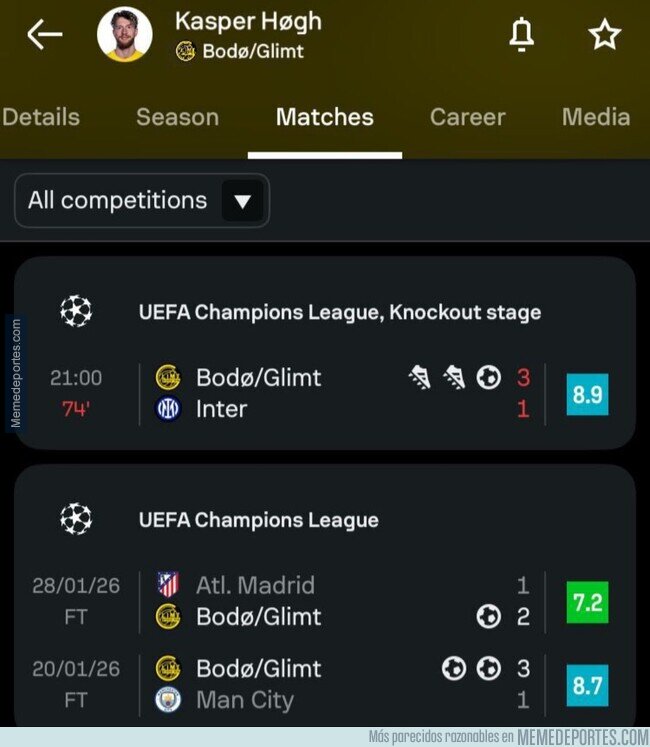Select the 8.7 rating badge
Viewport: 650px width, 747px height.
coord(587,685)
